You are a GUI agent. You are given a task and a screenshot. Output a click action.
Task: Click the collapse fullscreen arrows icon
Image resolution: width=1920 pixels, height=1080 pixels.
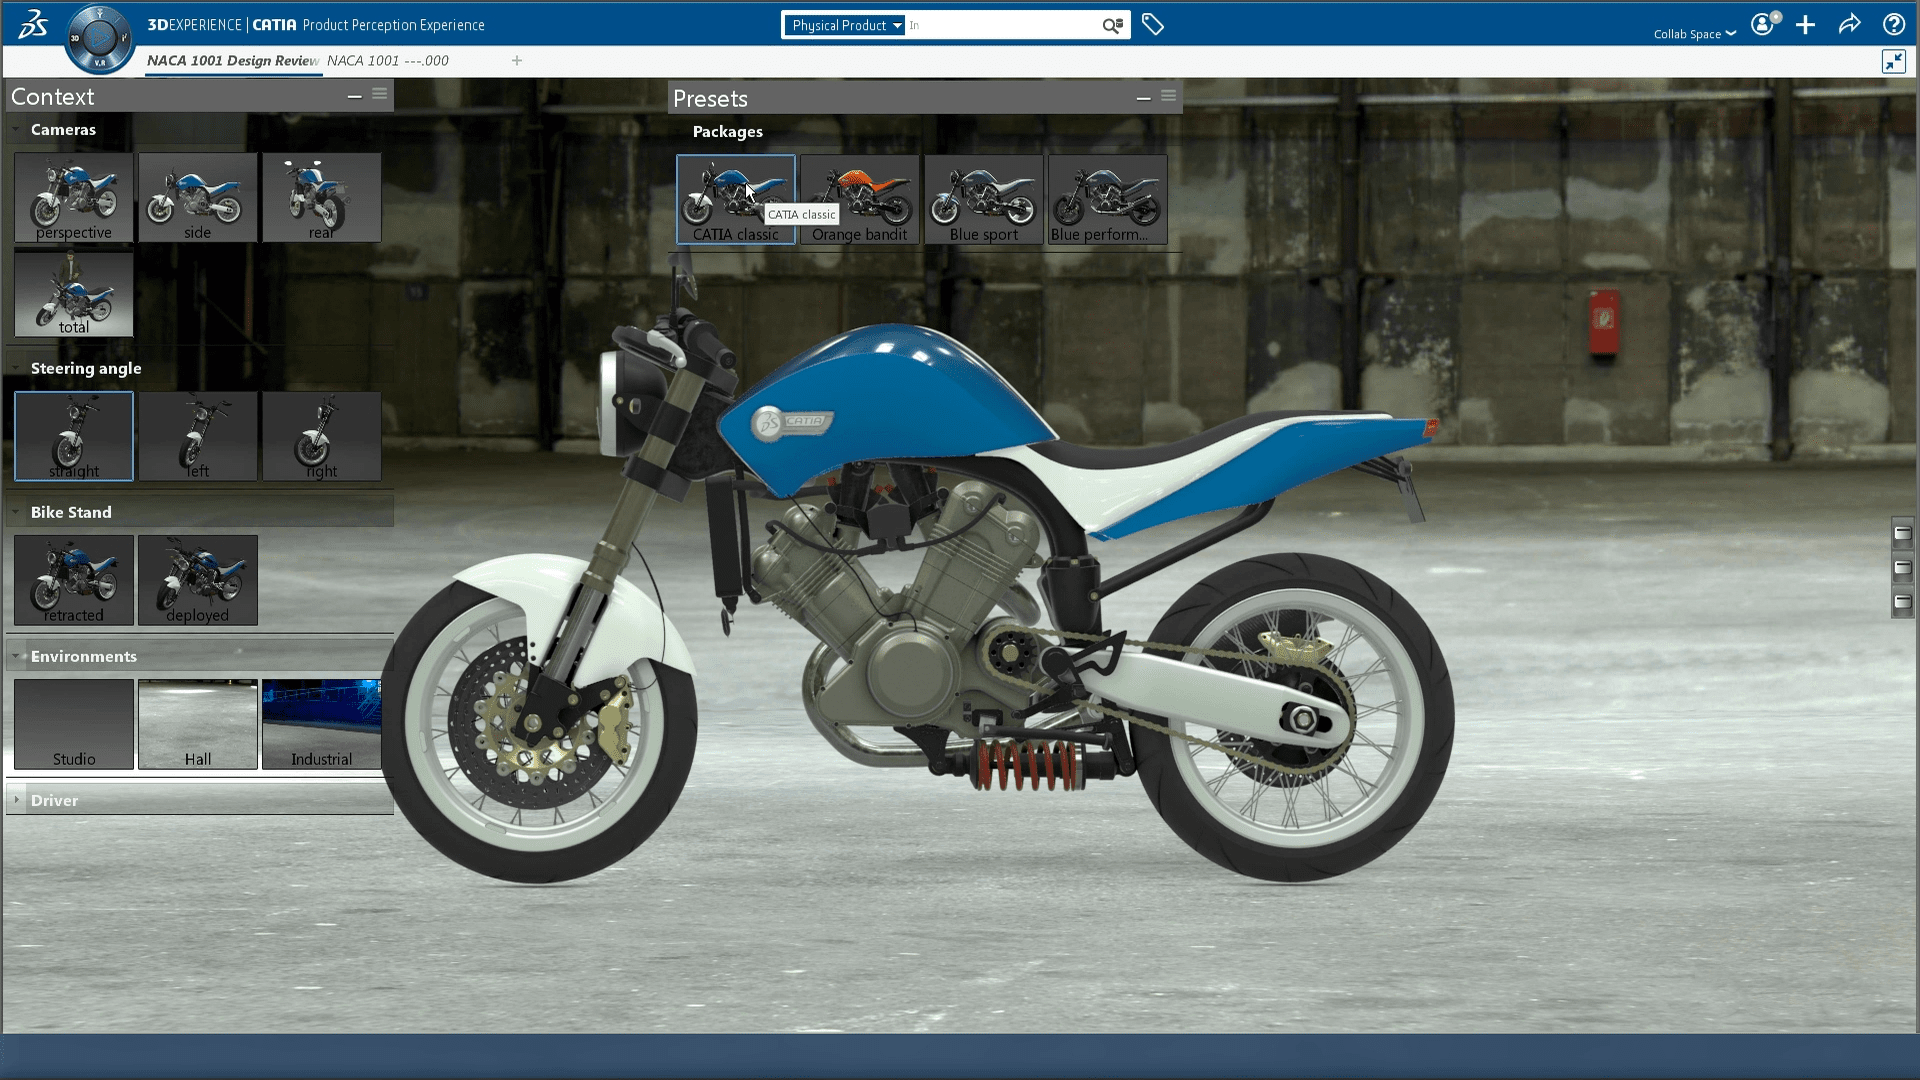coord(1893,62)
